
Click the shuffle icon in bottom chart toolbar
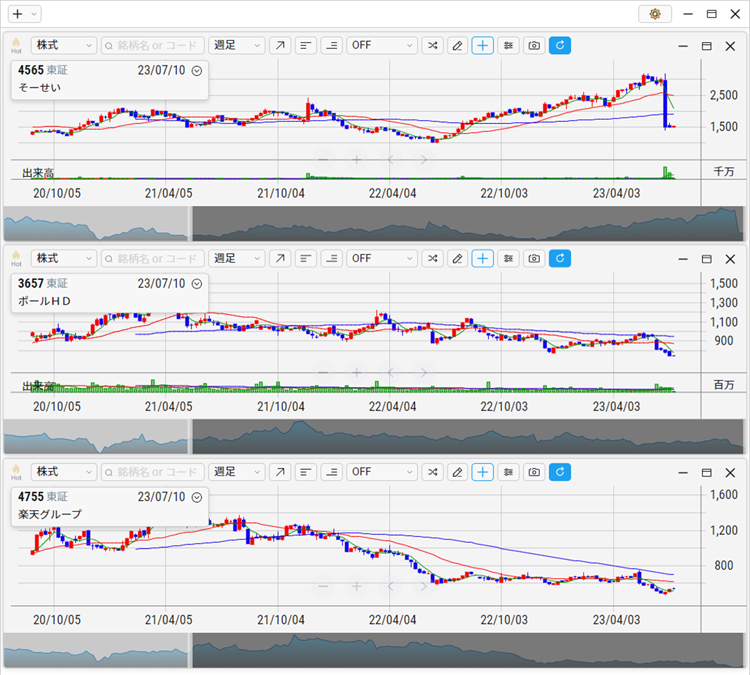tap(432, 472)
